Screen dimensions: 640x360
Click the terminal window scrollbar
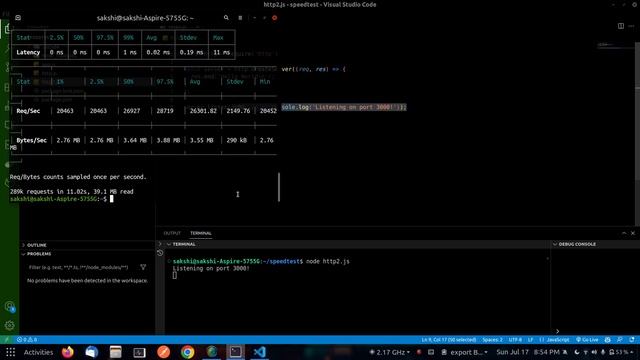279,187
